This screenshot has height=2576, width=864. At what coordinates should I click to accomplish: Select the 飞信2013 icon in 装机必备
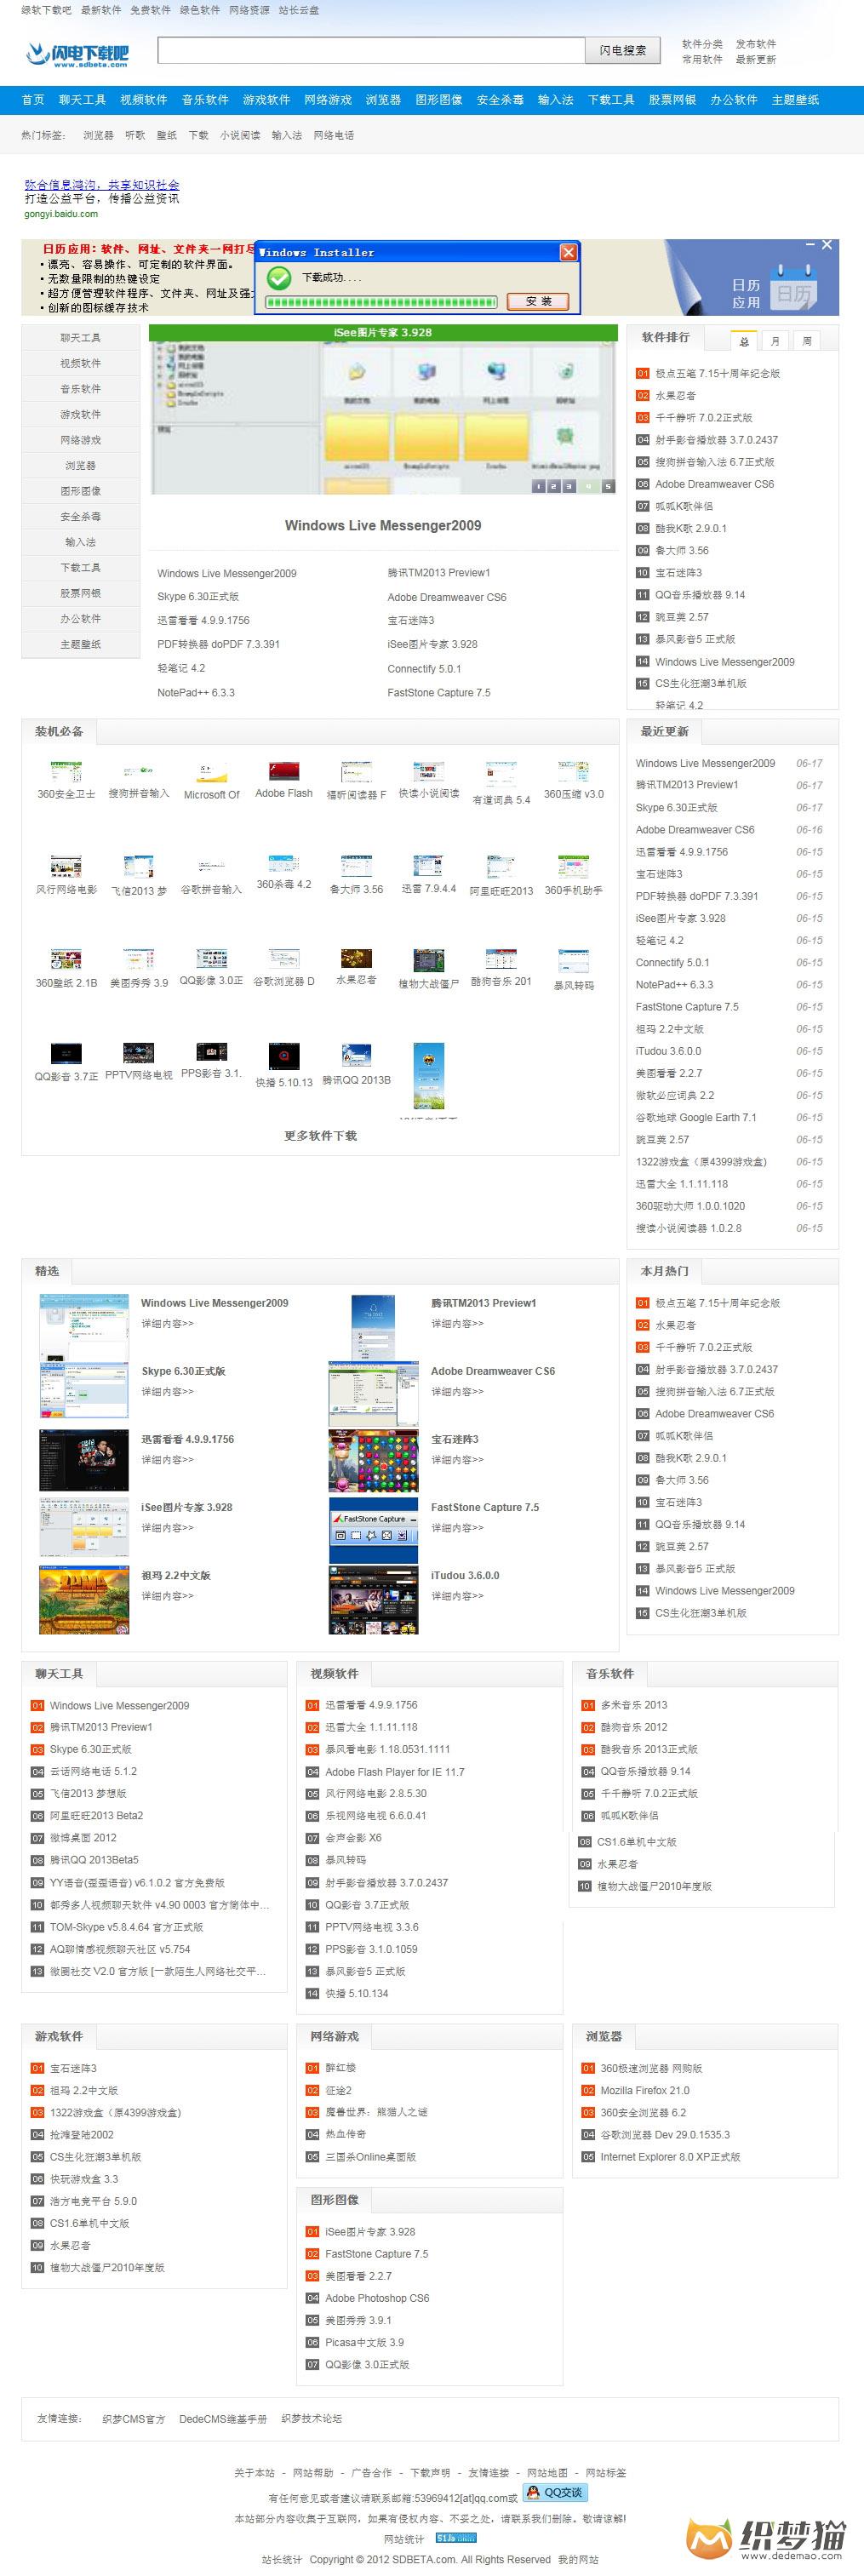pos(139,866)
